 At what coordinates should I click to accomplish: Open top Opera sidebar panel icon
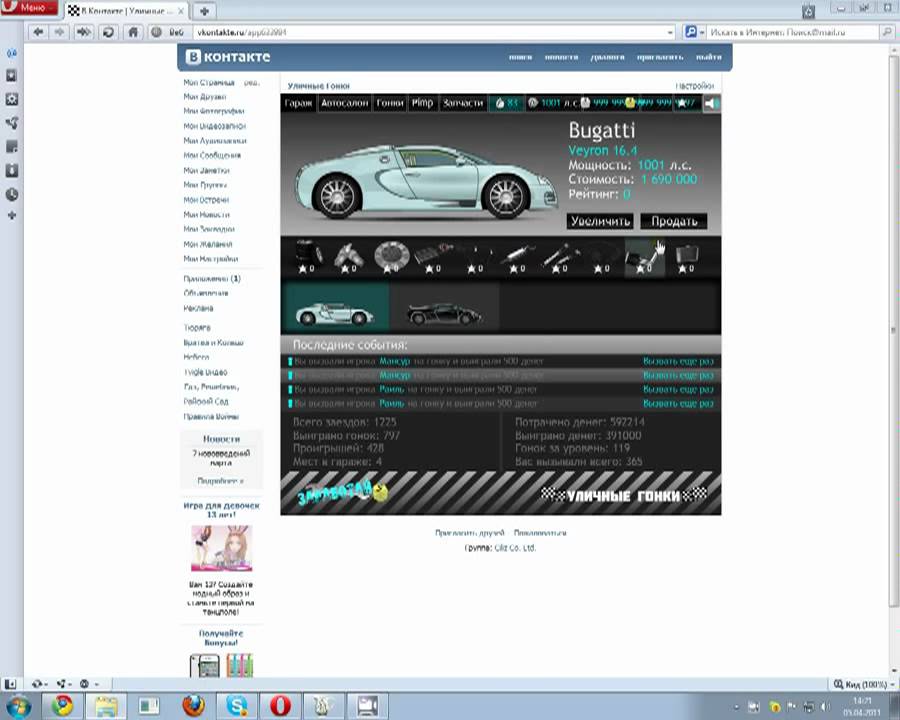[x=11, y=53]
